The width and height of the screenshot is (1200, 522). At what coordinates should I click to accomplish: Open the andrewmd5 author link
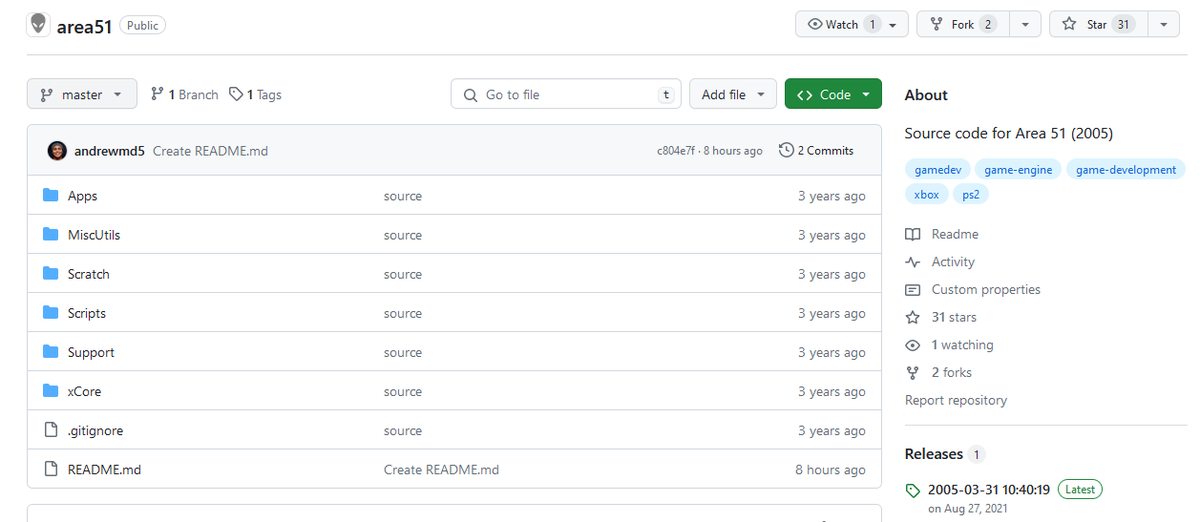(x=110, y=151)
